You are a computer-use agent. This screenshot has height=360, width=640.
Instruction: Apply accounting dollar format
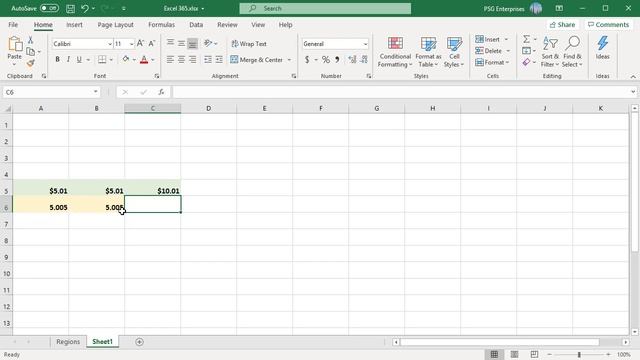[x=307, y=60]
